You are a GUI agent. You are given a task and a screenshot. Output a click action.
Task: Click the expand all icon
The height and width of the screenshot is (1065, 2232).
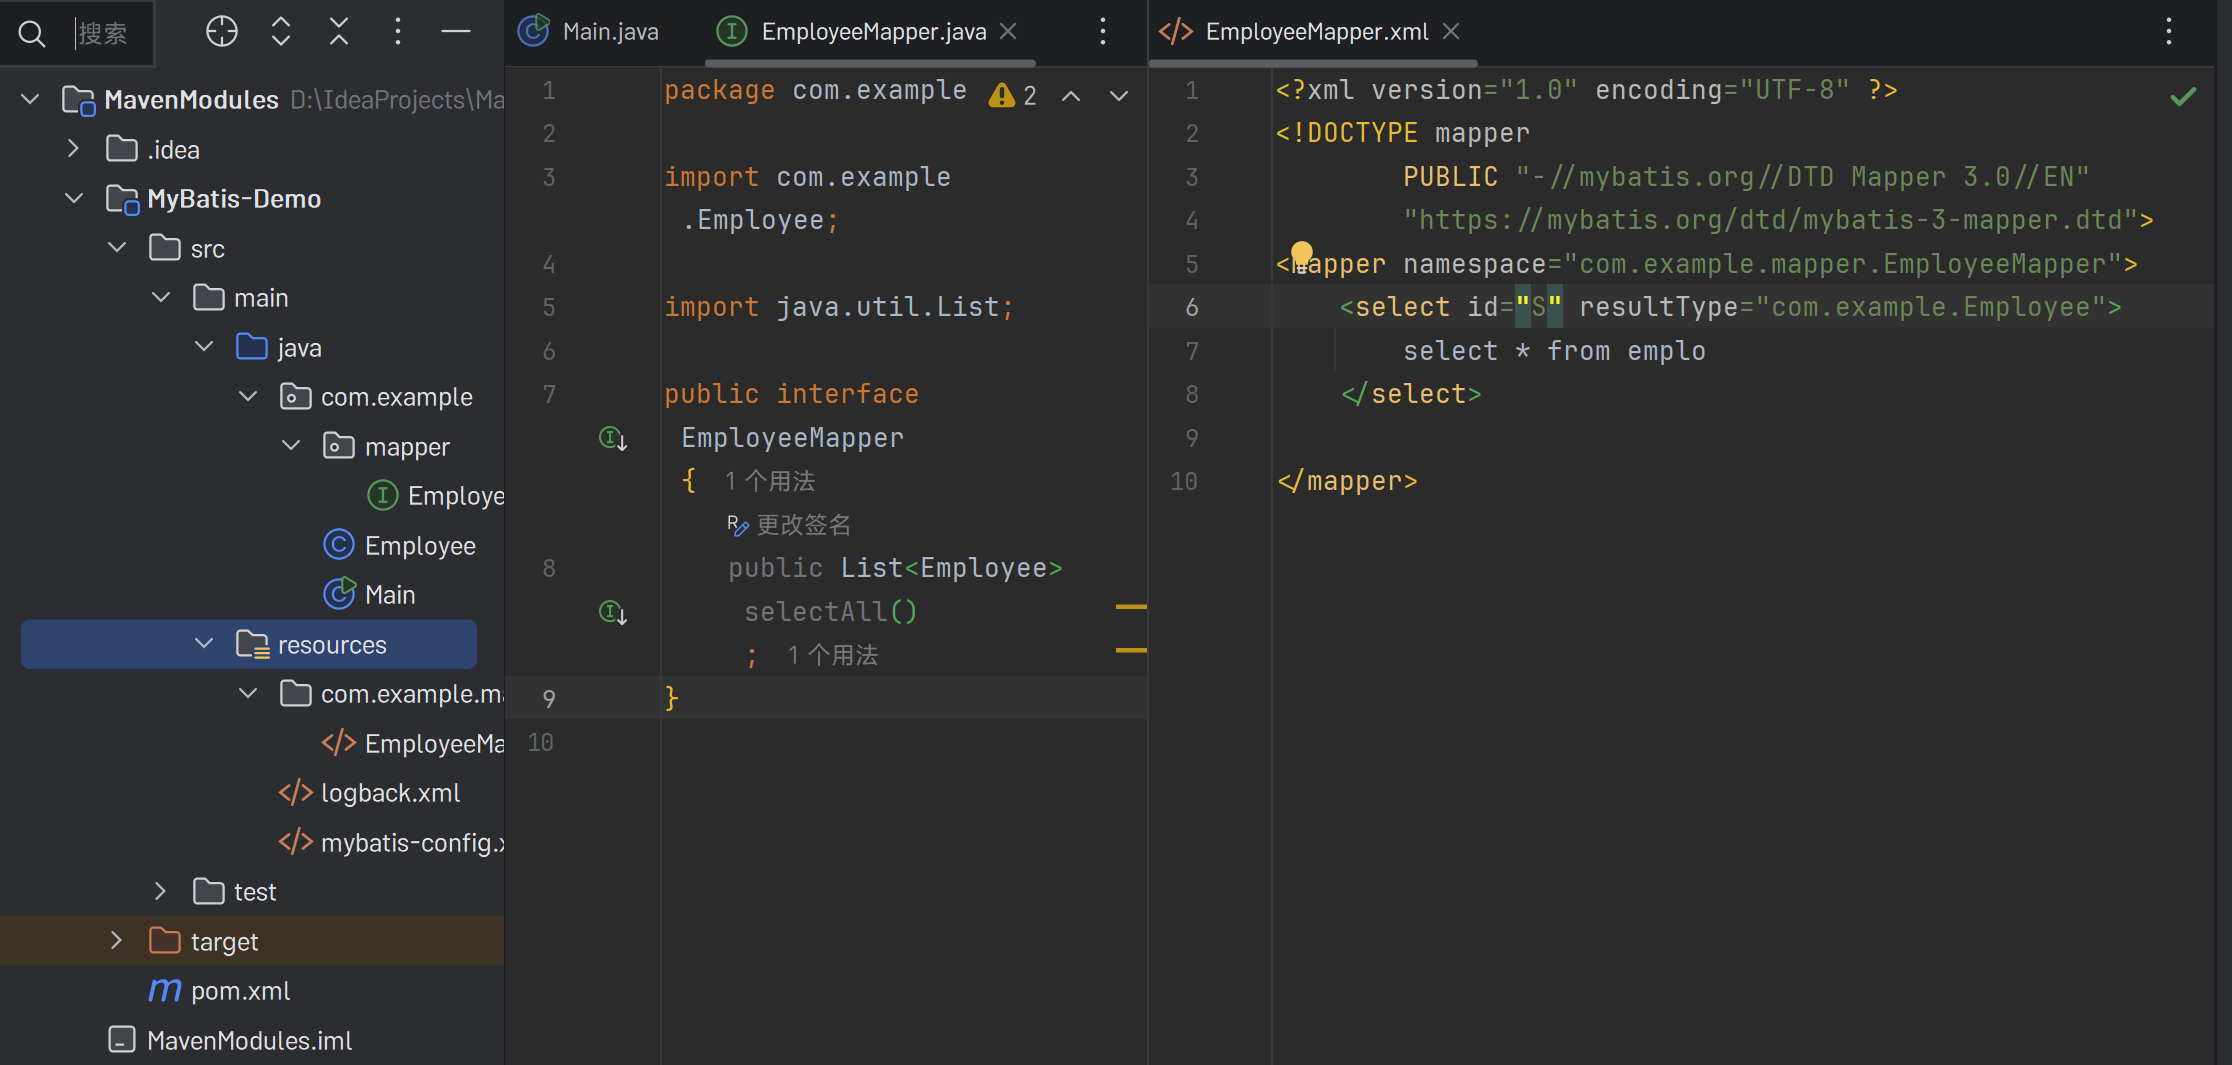(281, 32)
